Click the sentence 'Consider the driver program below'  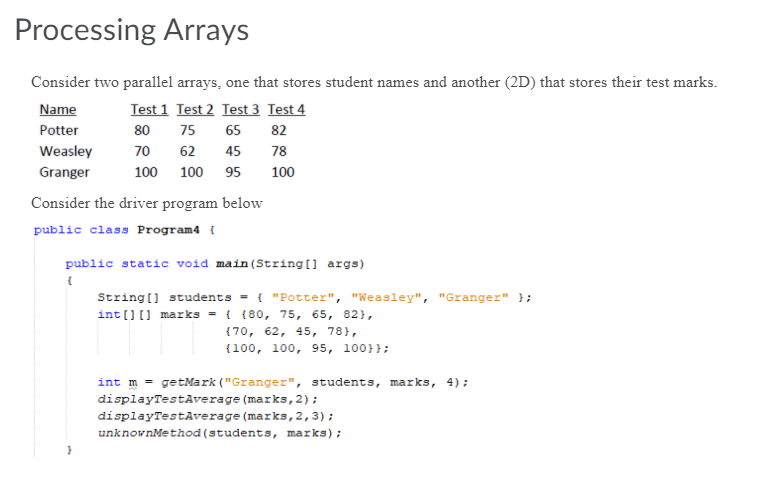(x=147, y=203)
